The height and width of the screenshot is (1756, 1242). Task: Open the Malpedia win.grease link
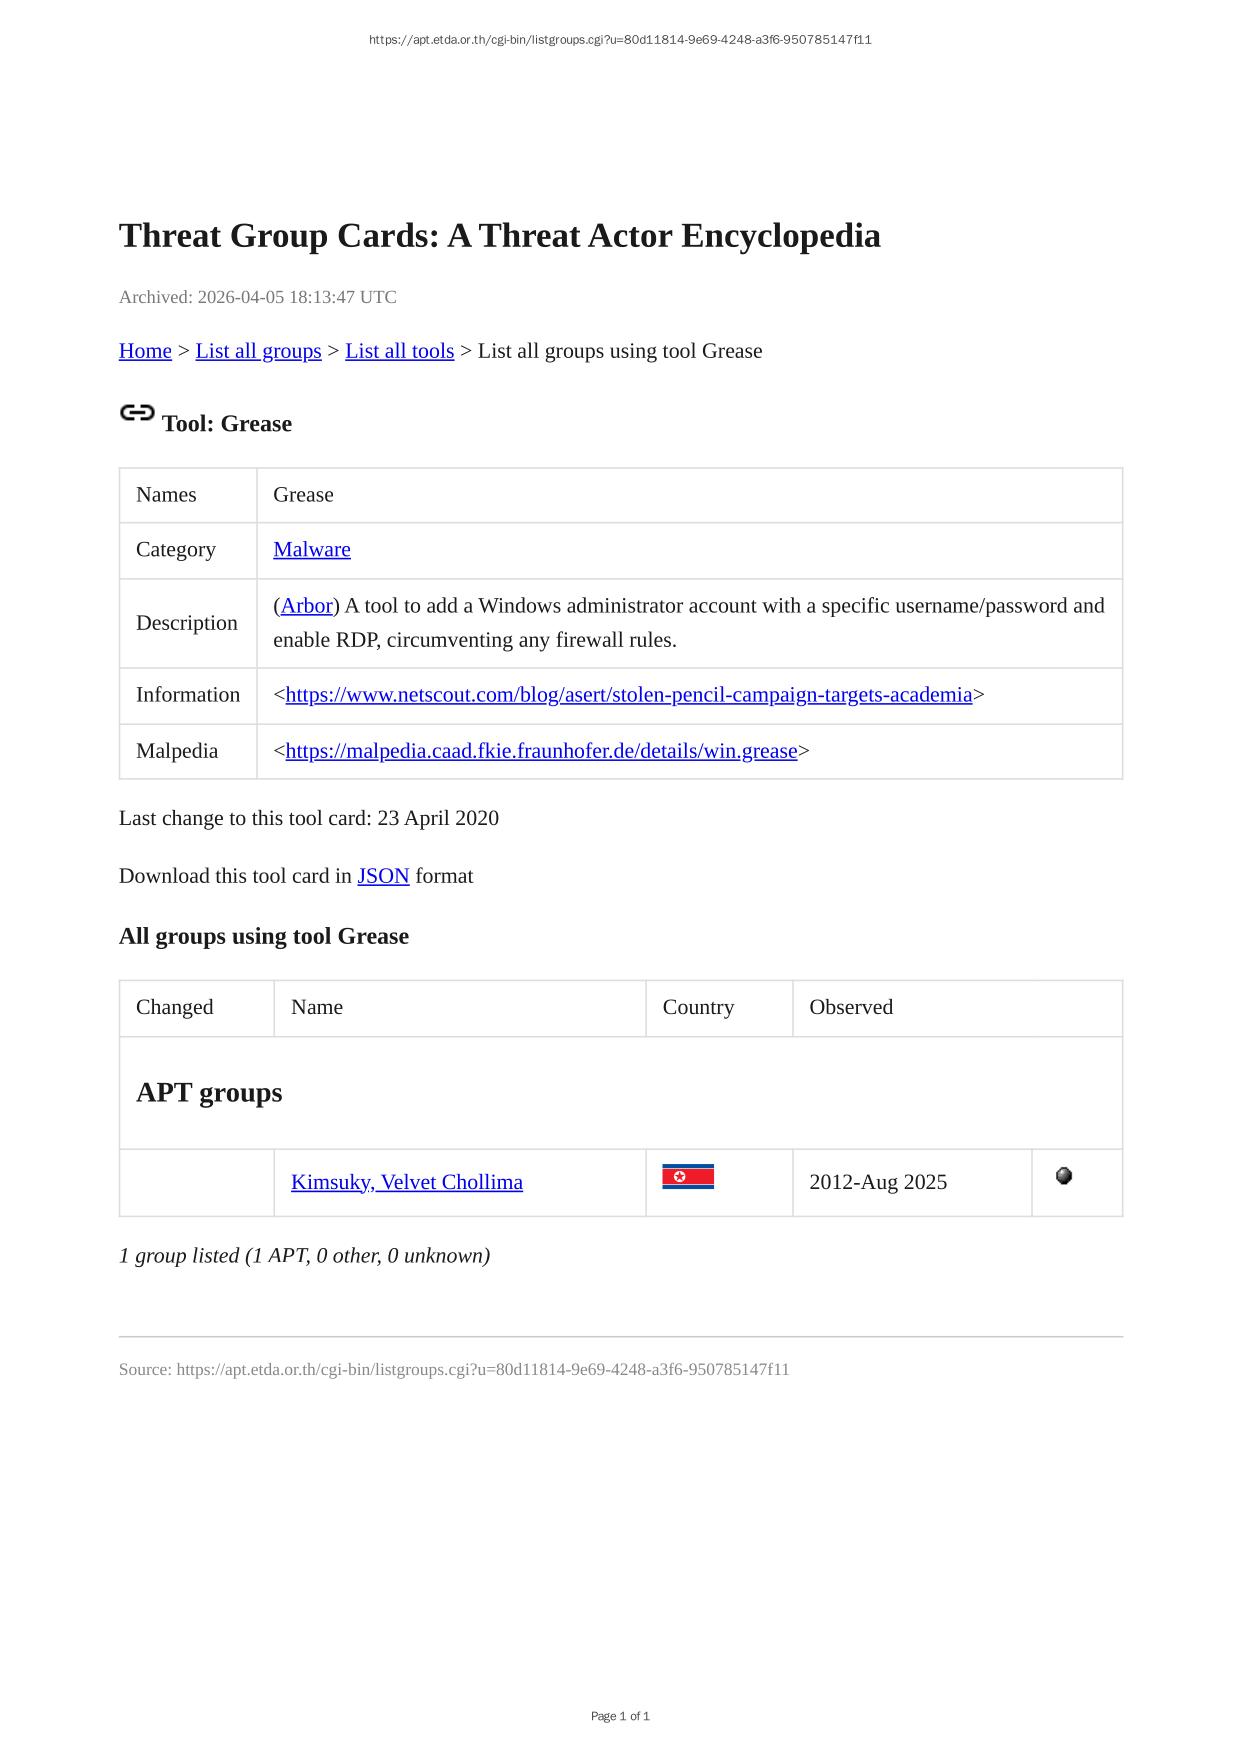[x=541, y=751]
